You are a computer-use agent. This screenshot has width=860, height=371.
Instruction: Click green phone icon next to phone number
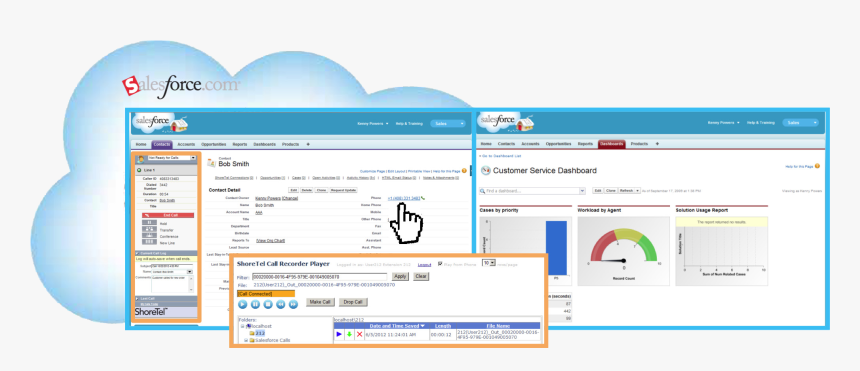click(423, 198)
